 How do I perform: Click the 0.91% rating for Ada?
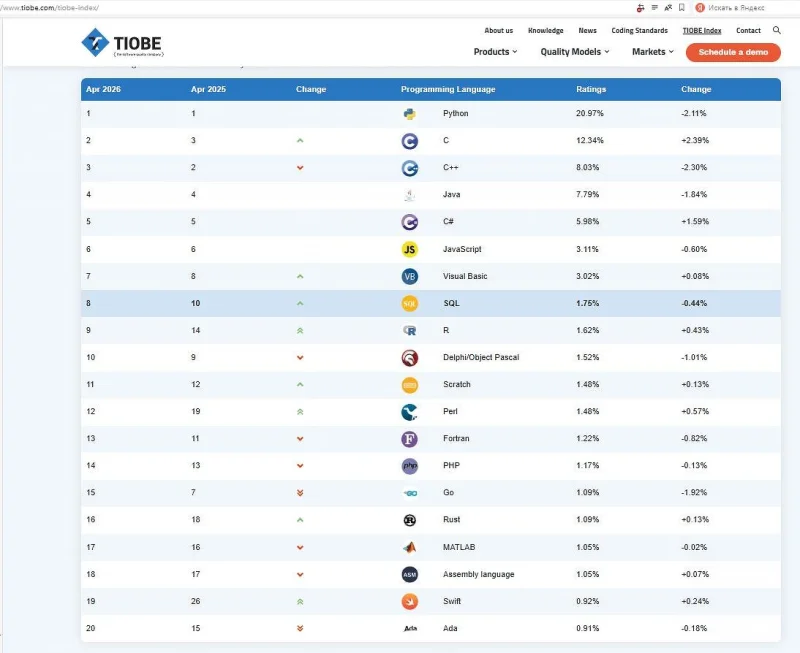pos(588,628)
